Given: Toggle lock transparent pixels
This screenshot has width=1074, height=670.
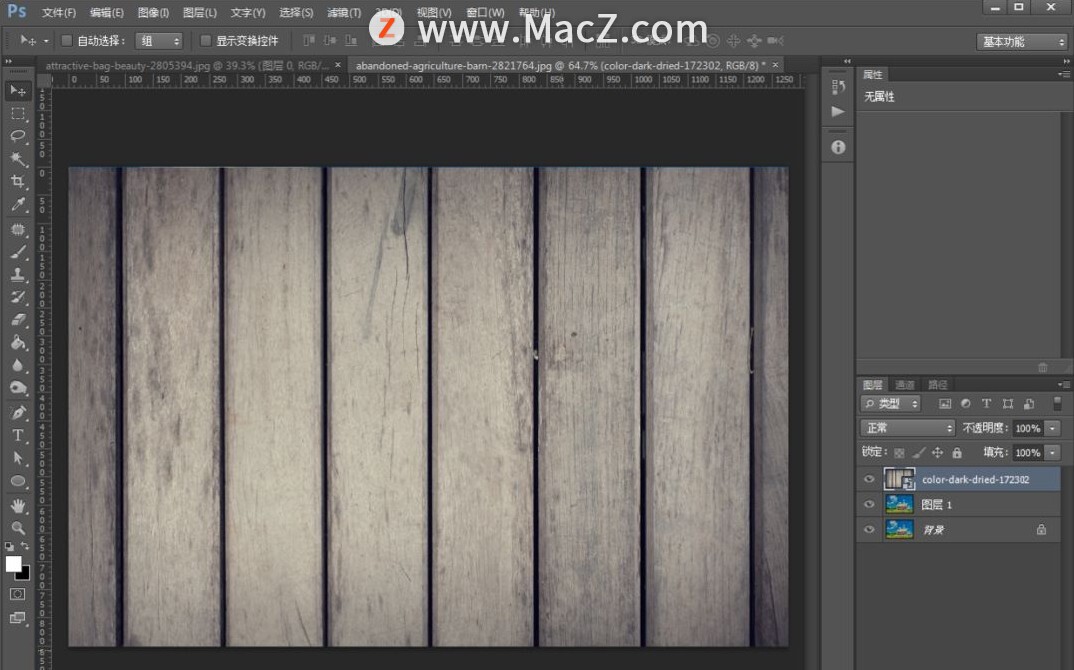Looking at the screenshot, I should pos(899,453).
